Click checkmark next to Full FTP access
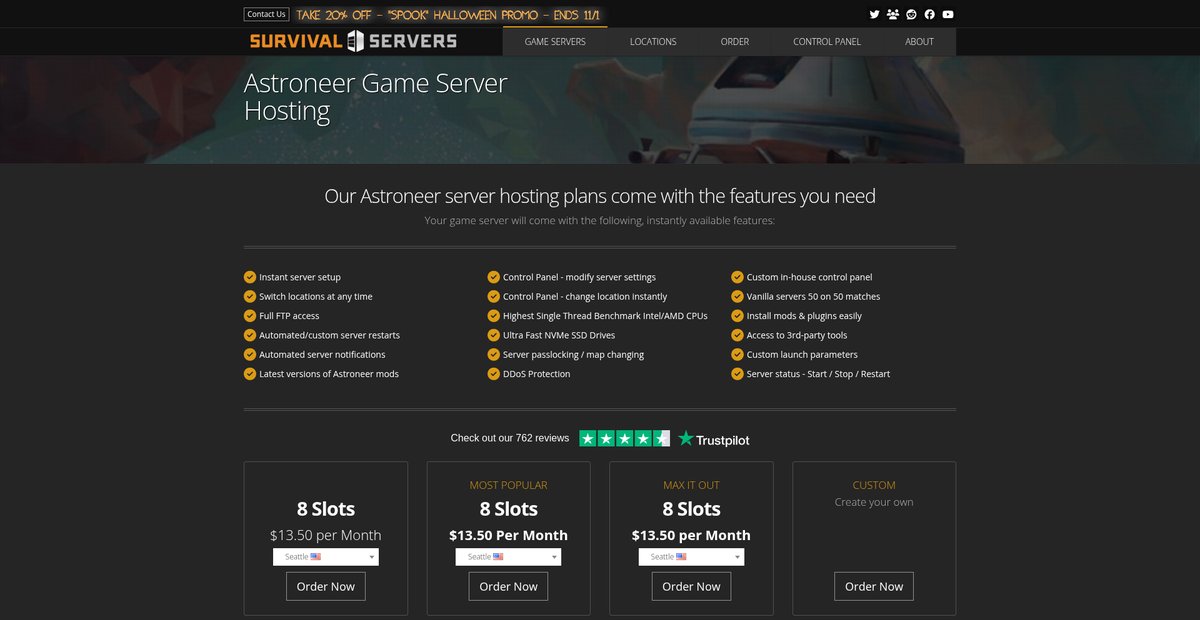Image resolution: width=1200 pixels, height=620 pixels. coord(250,316)
